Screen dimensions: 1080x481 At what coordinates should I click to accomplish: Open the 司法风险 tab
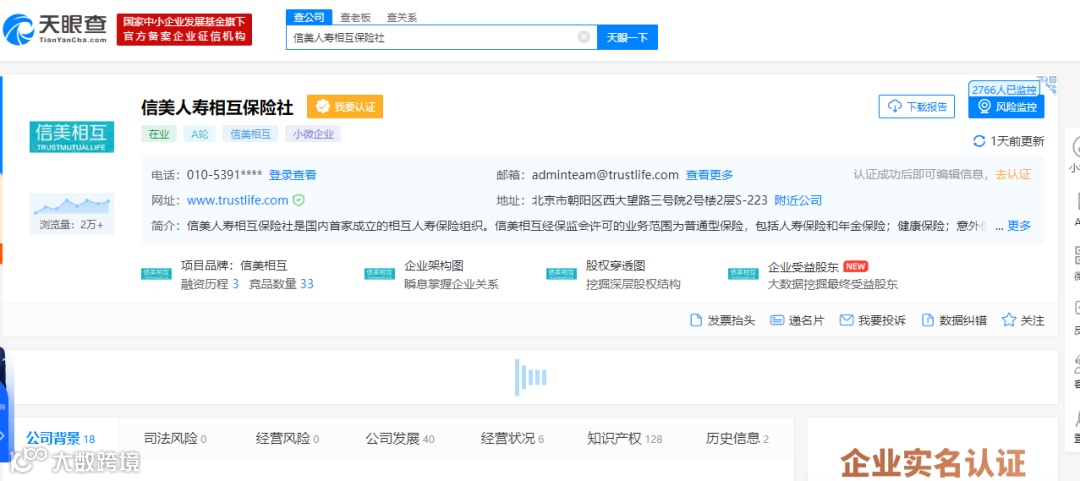coord(175,438)
